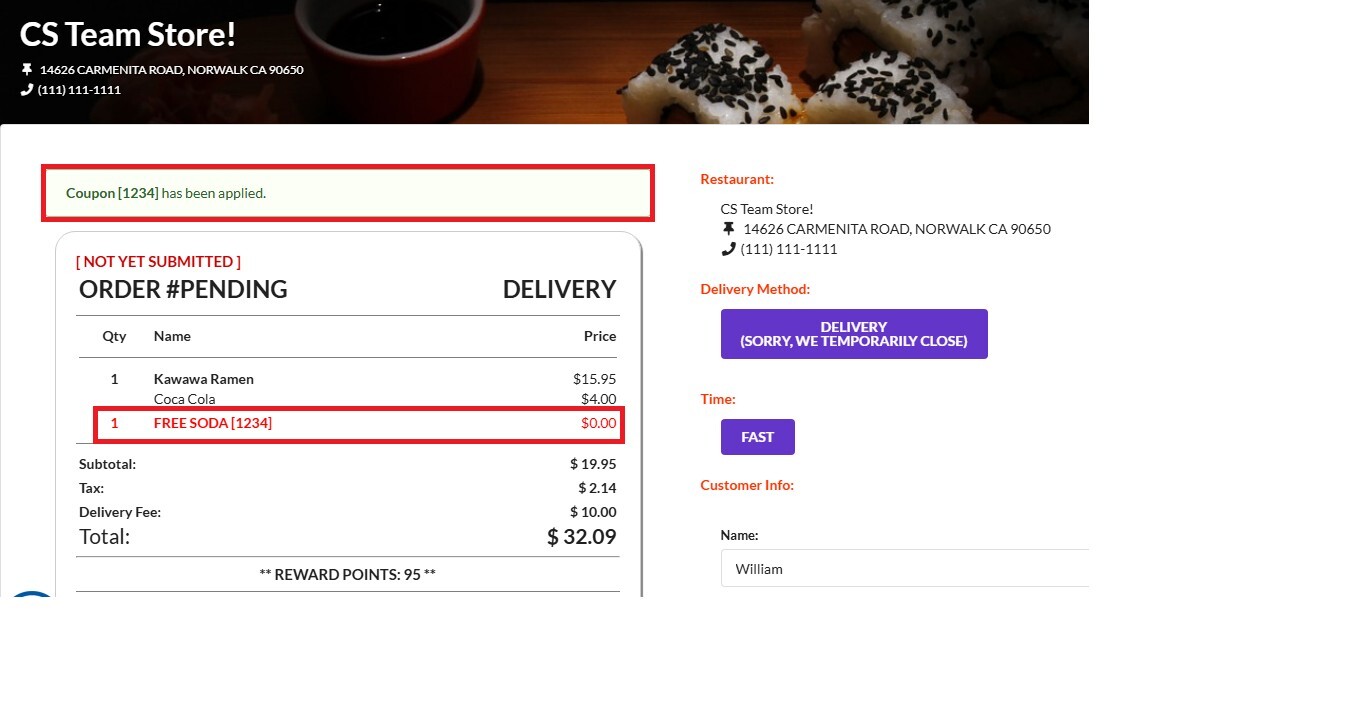Click the ORDER #PENDING heading
The width and height of the screenshot is (1368, 712).
pos(183,290)
